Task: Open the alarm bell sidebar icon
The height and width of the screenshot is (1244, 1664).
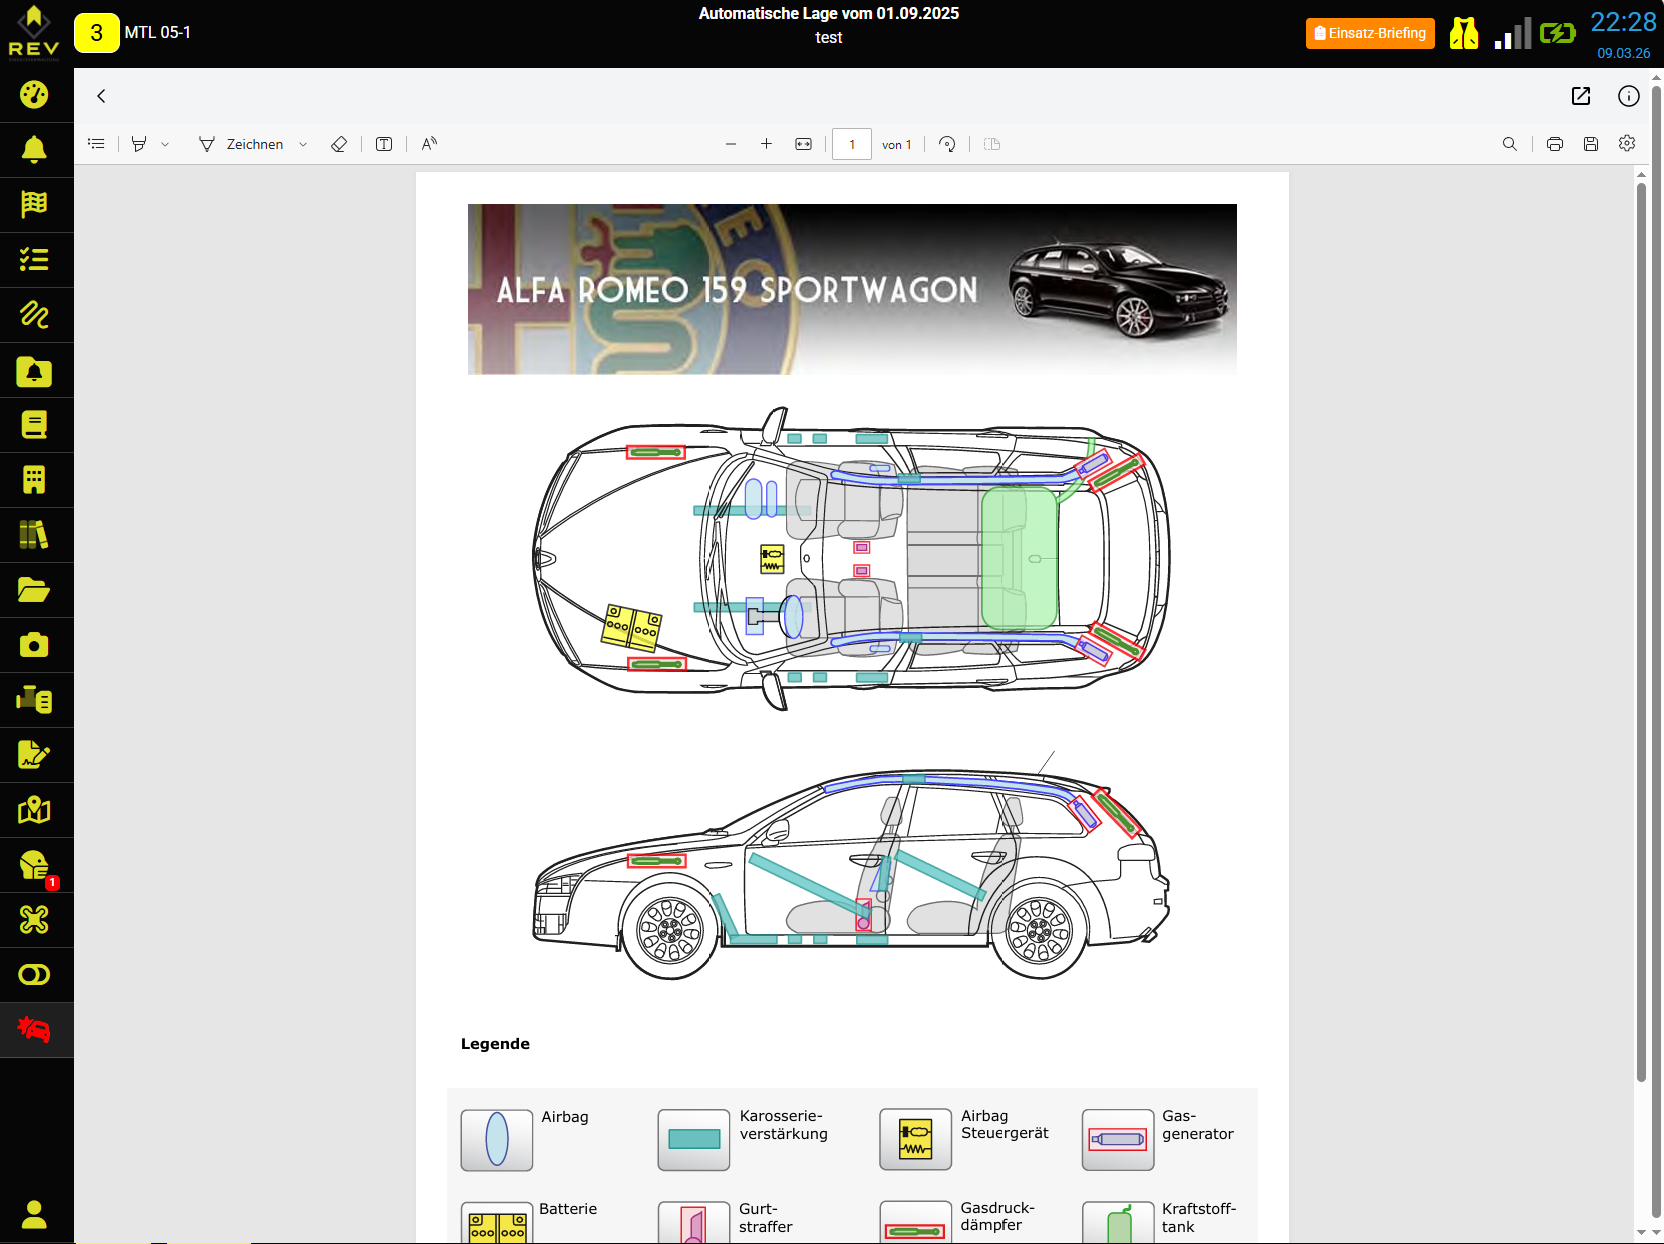Action: coord(34,150)
